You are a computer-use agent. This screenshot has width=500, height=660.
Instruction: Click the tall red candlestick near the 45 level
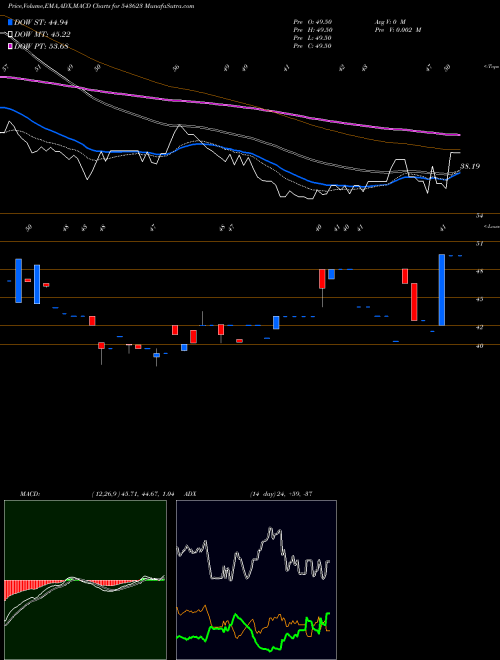coord(414,302)
